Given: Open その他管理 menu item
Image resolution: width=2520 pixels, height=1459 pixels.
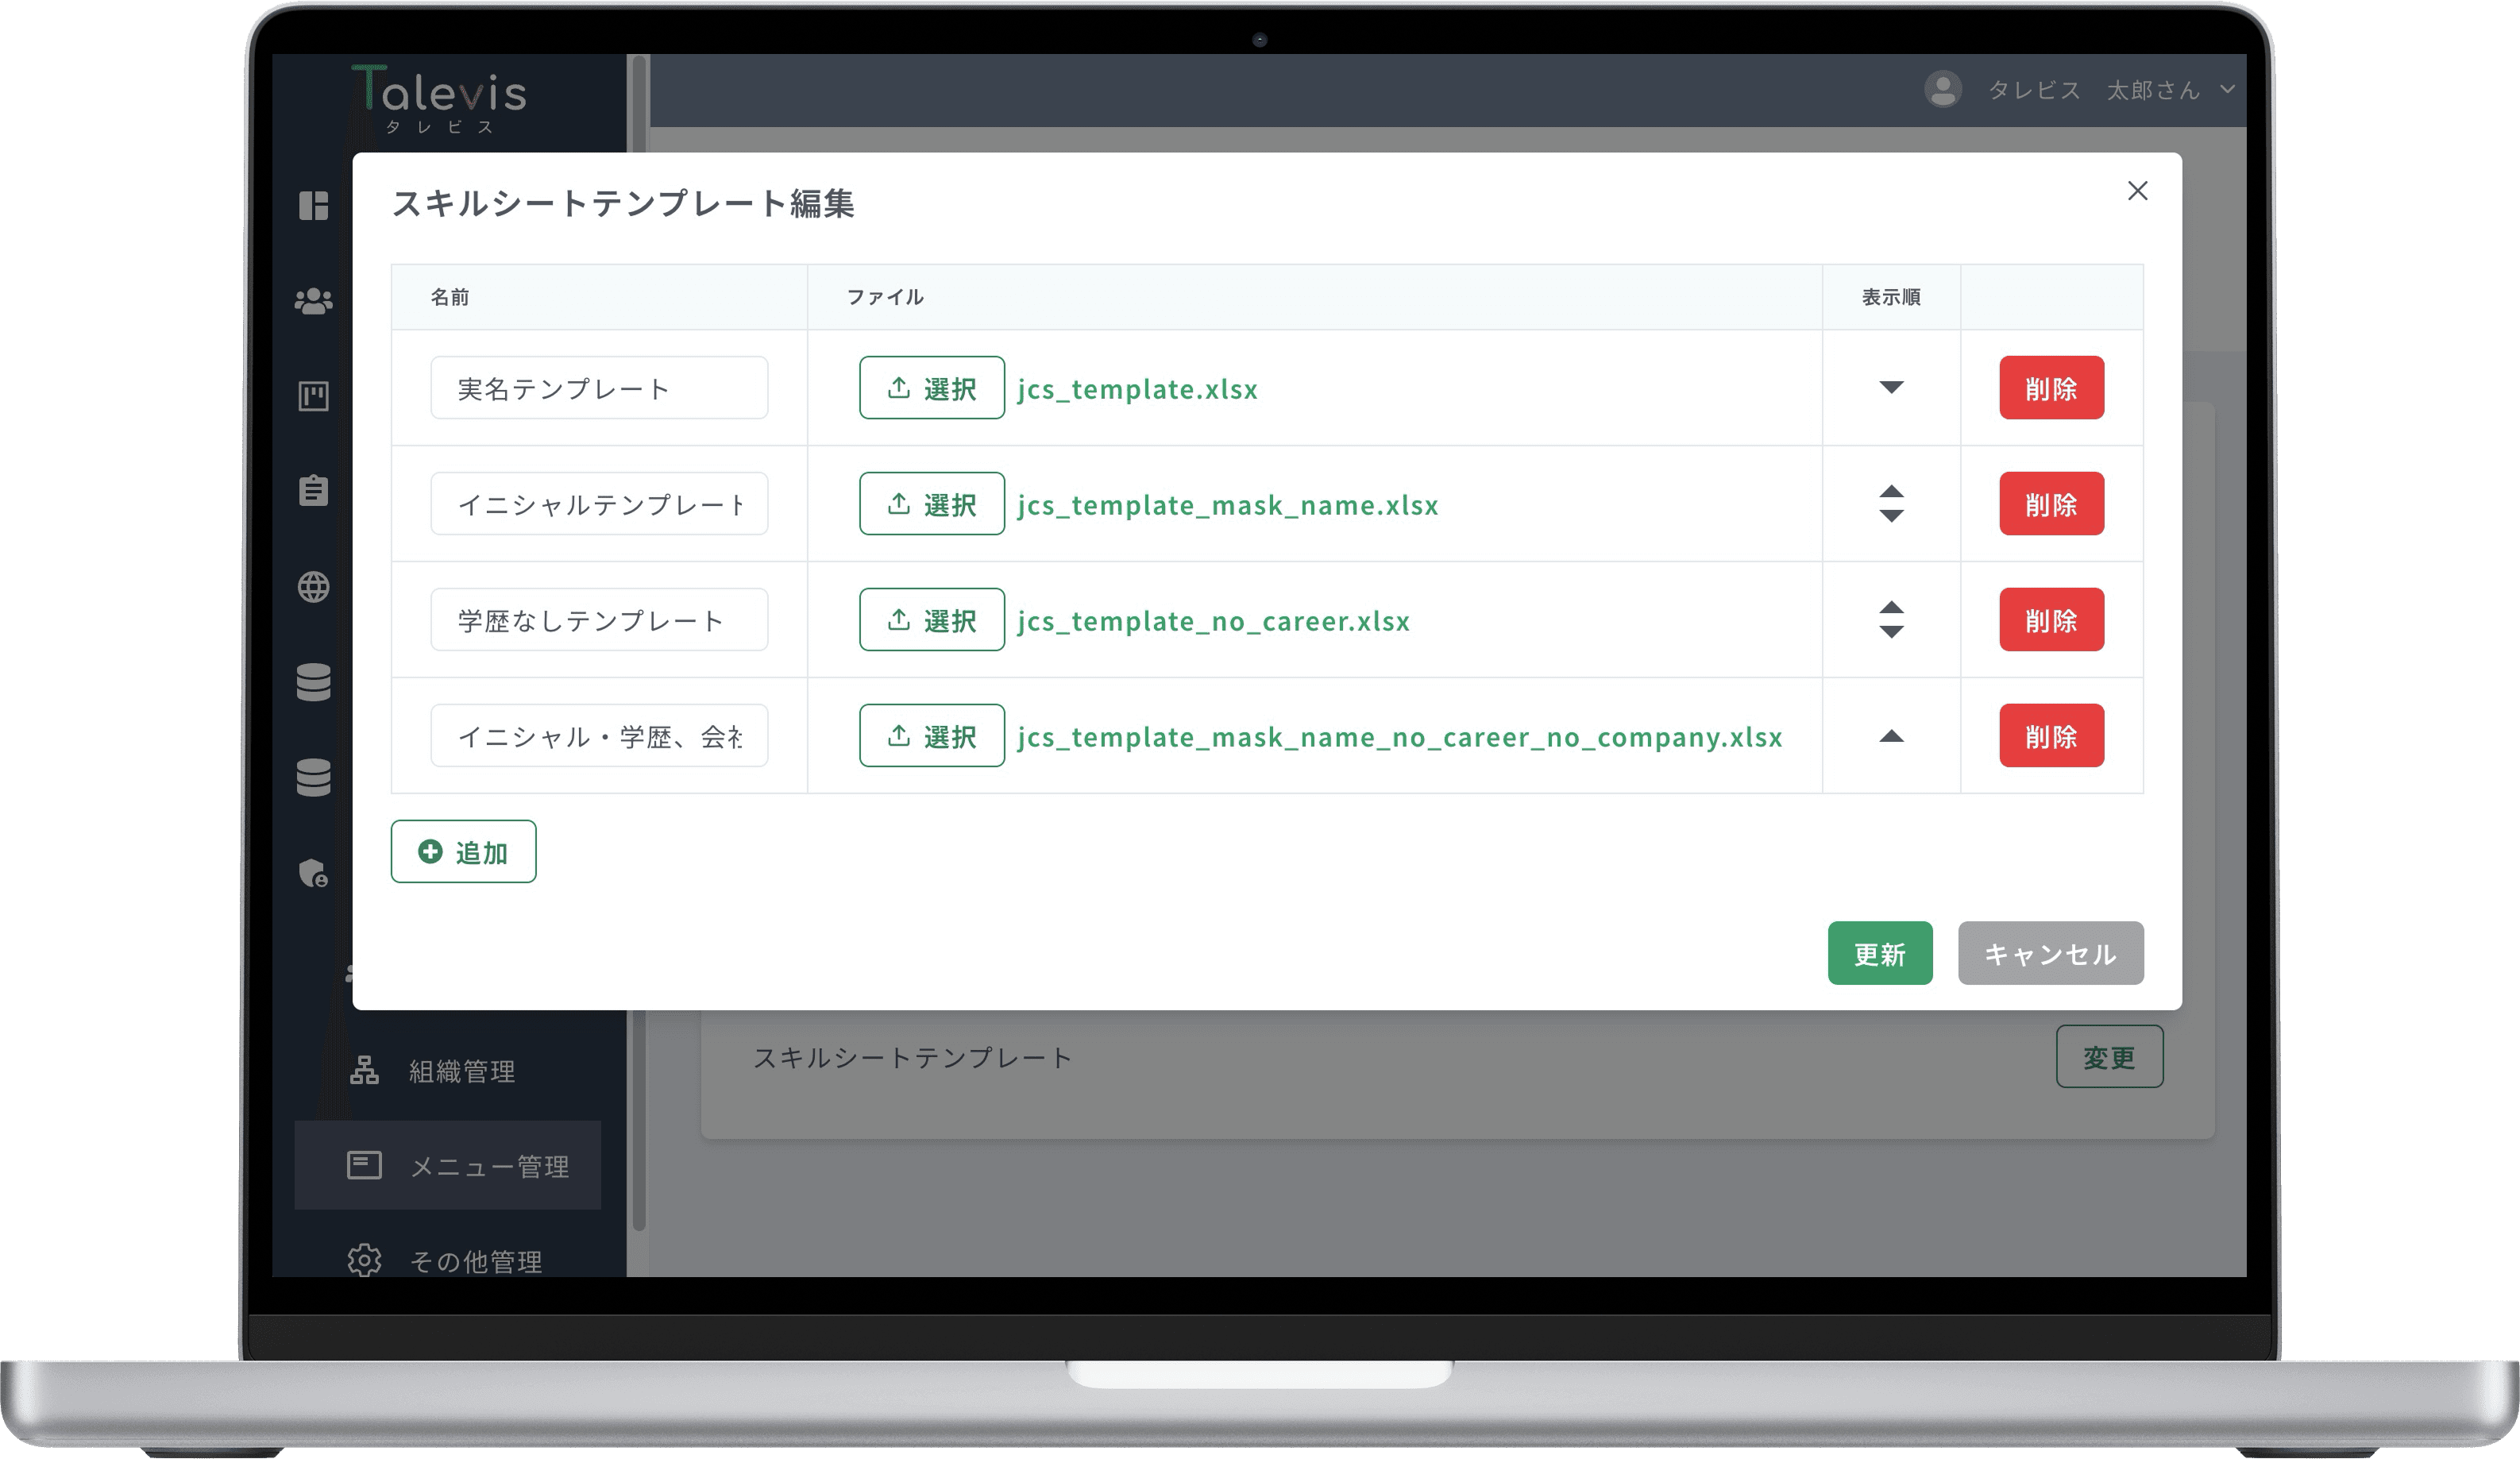Looking at the screenshot, I should pos(447,1260).
